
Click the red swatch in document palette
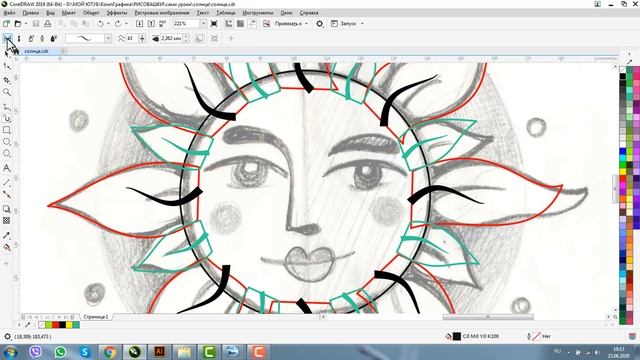click(x=55, y=325)
